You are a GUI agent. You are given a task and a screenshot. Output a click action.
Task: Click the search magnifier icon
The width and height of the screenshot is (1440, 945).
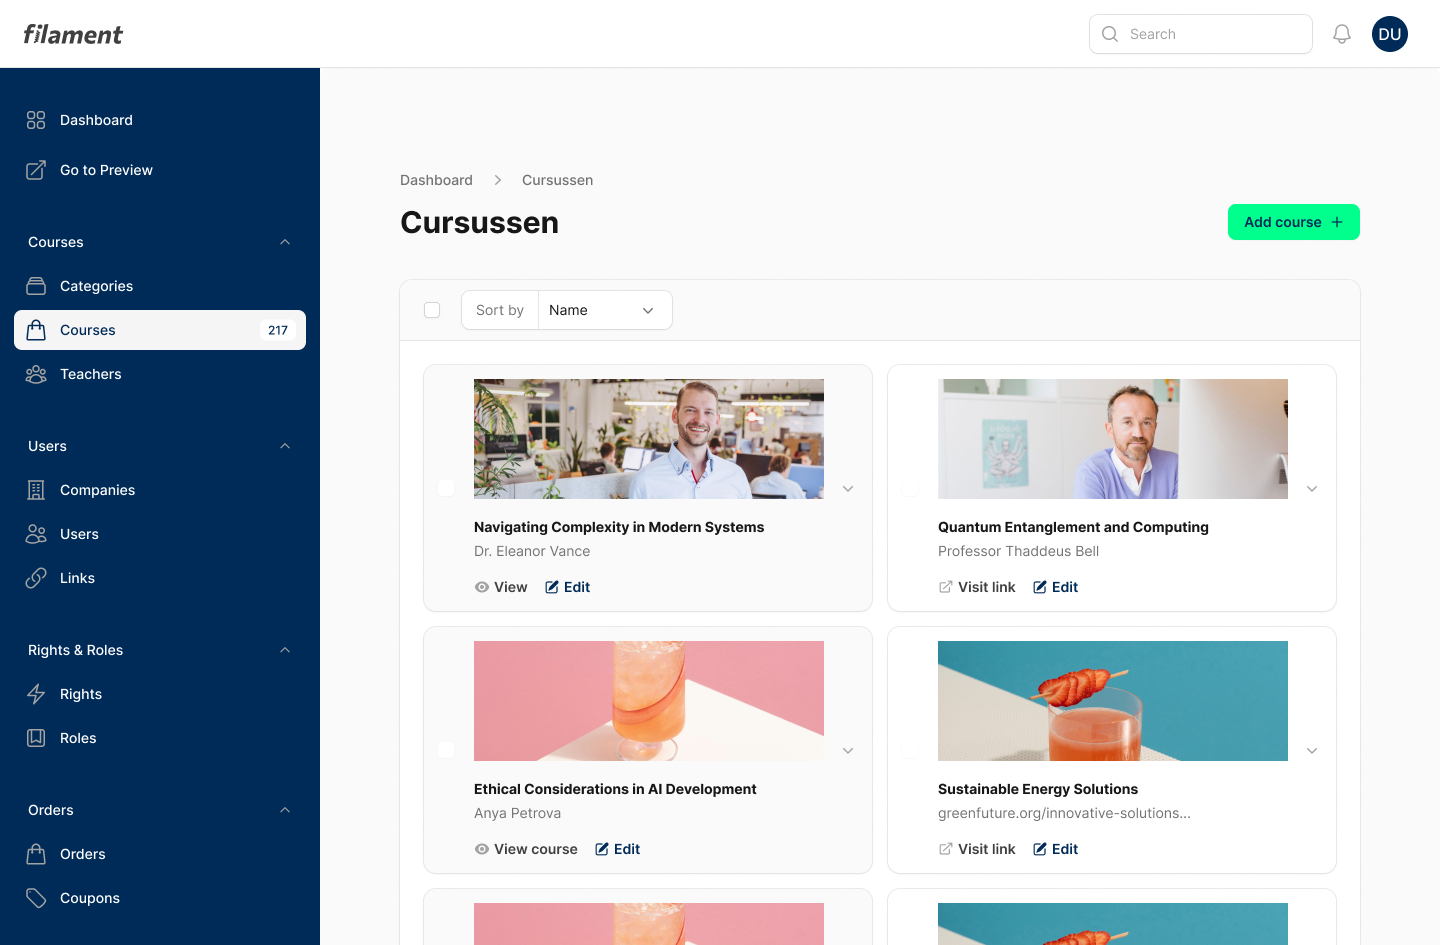(1110, 34)
